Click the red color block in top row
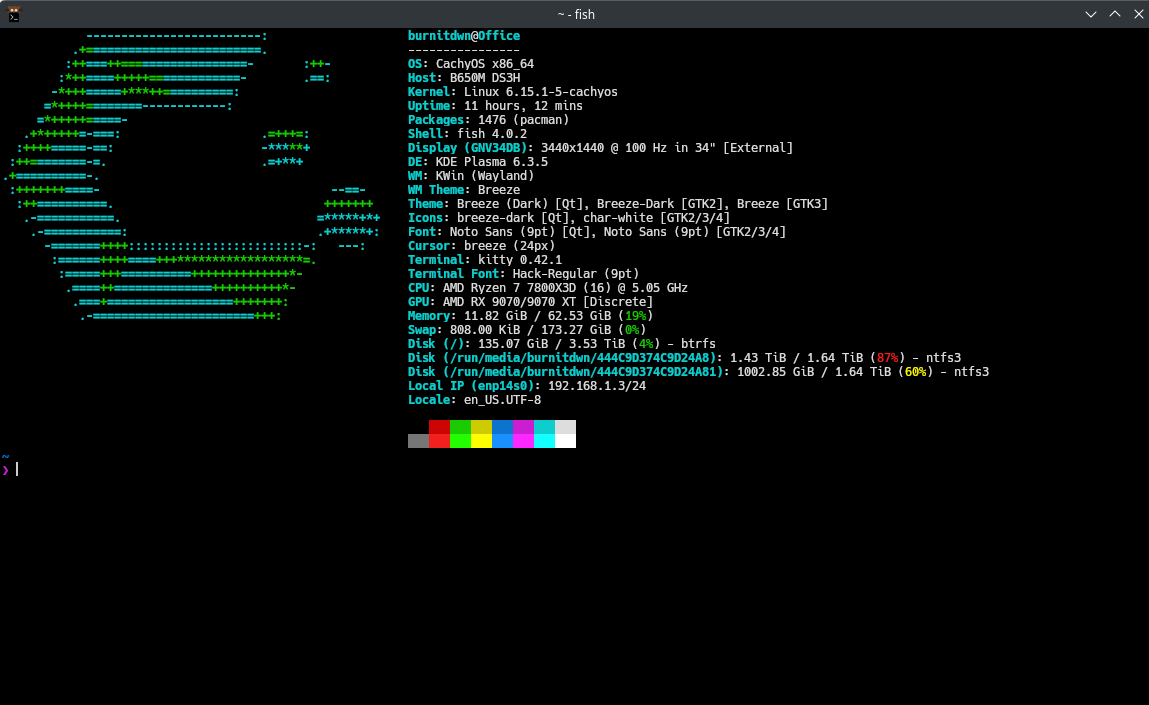Screen dimensions: 1149x705 tap(439, 427)
